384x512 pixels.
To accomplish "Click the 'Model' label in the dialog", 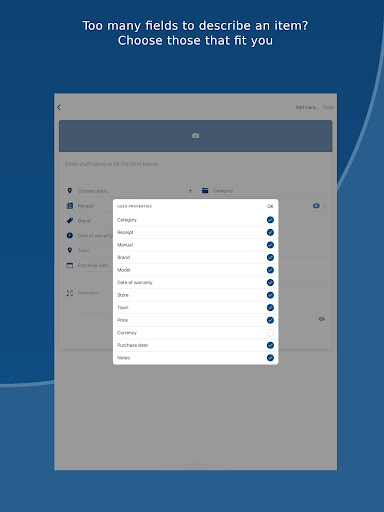I will point(124,270).
